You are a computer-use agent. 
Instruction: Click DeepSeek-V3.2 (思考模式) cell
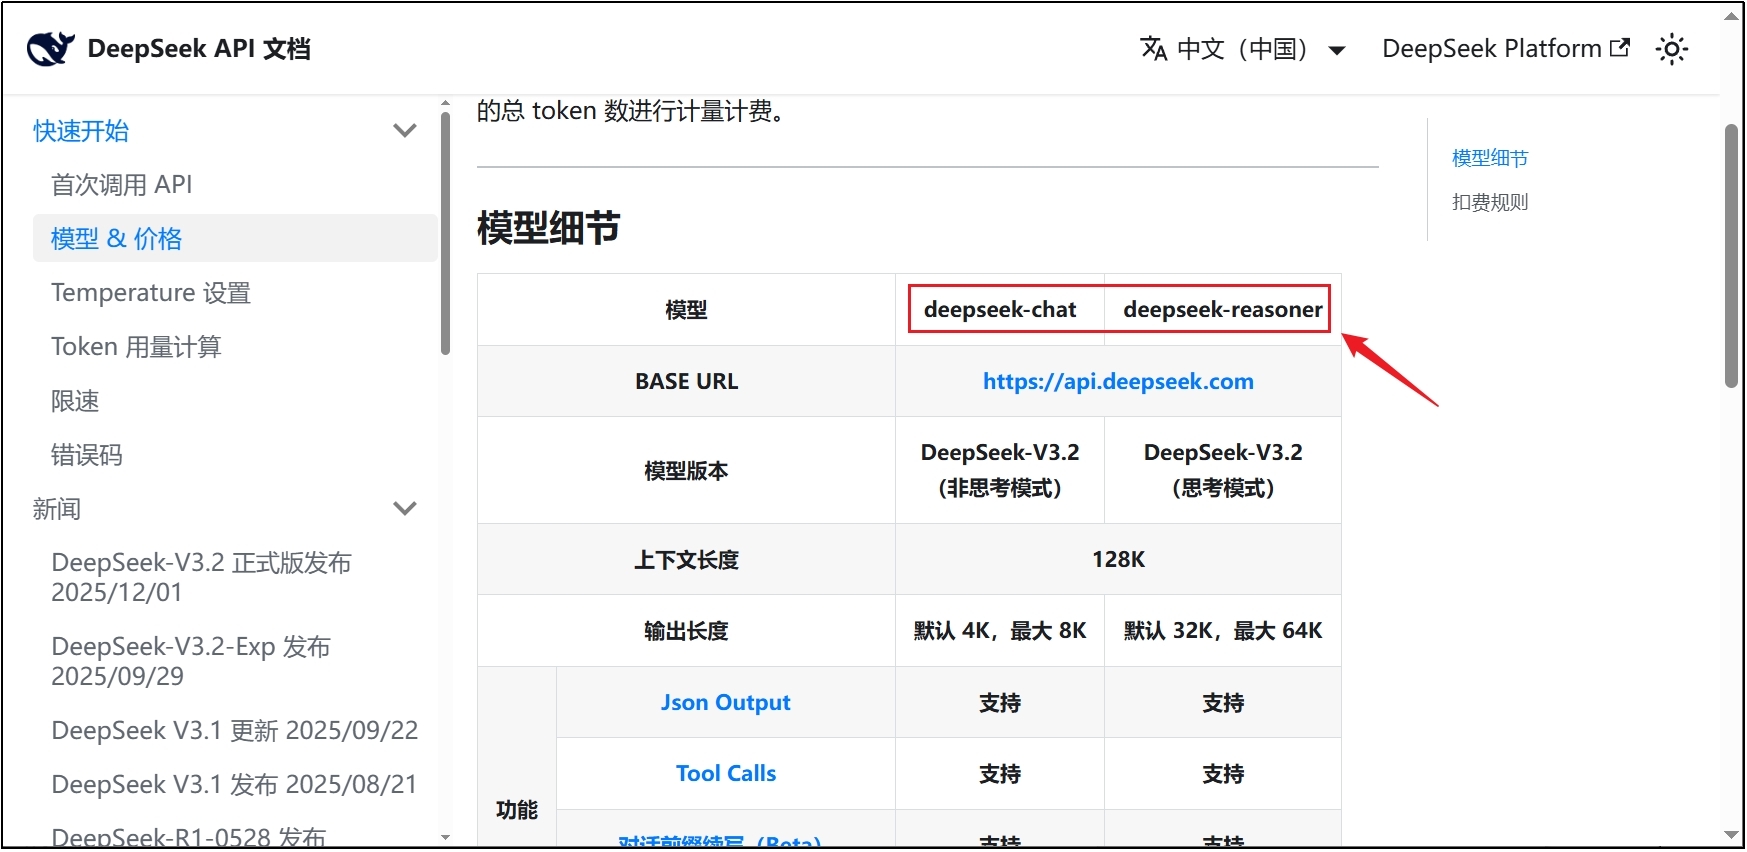click(x=1222, y=470)
